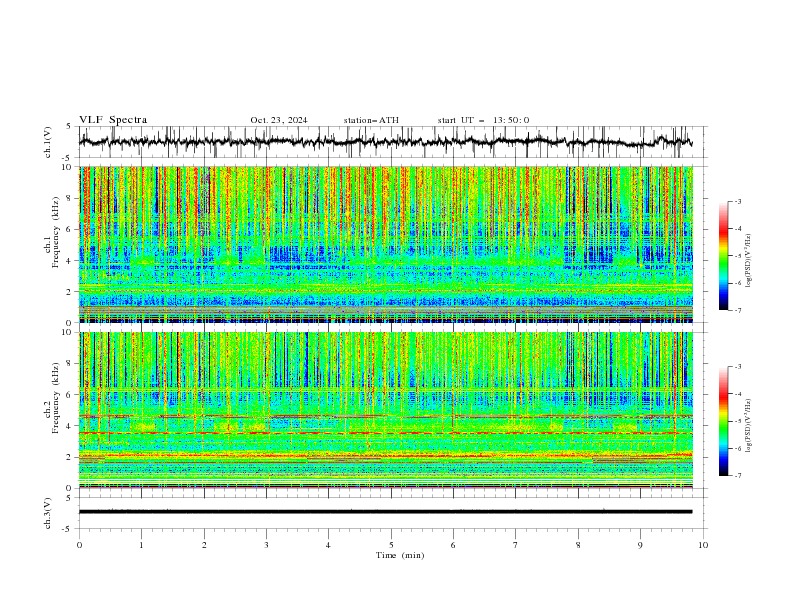Click the ch.1 color bar "log(PSD)(V²/Hz)" label
The height and width of the screenshot is (612, 792).
point(748,261)
